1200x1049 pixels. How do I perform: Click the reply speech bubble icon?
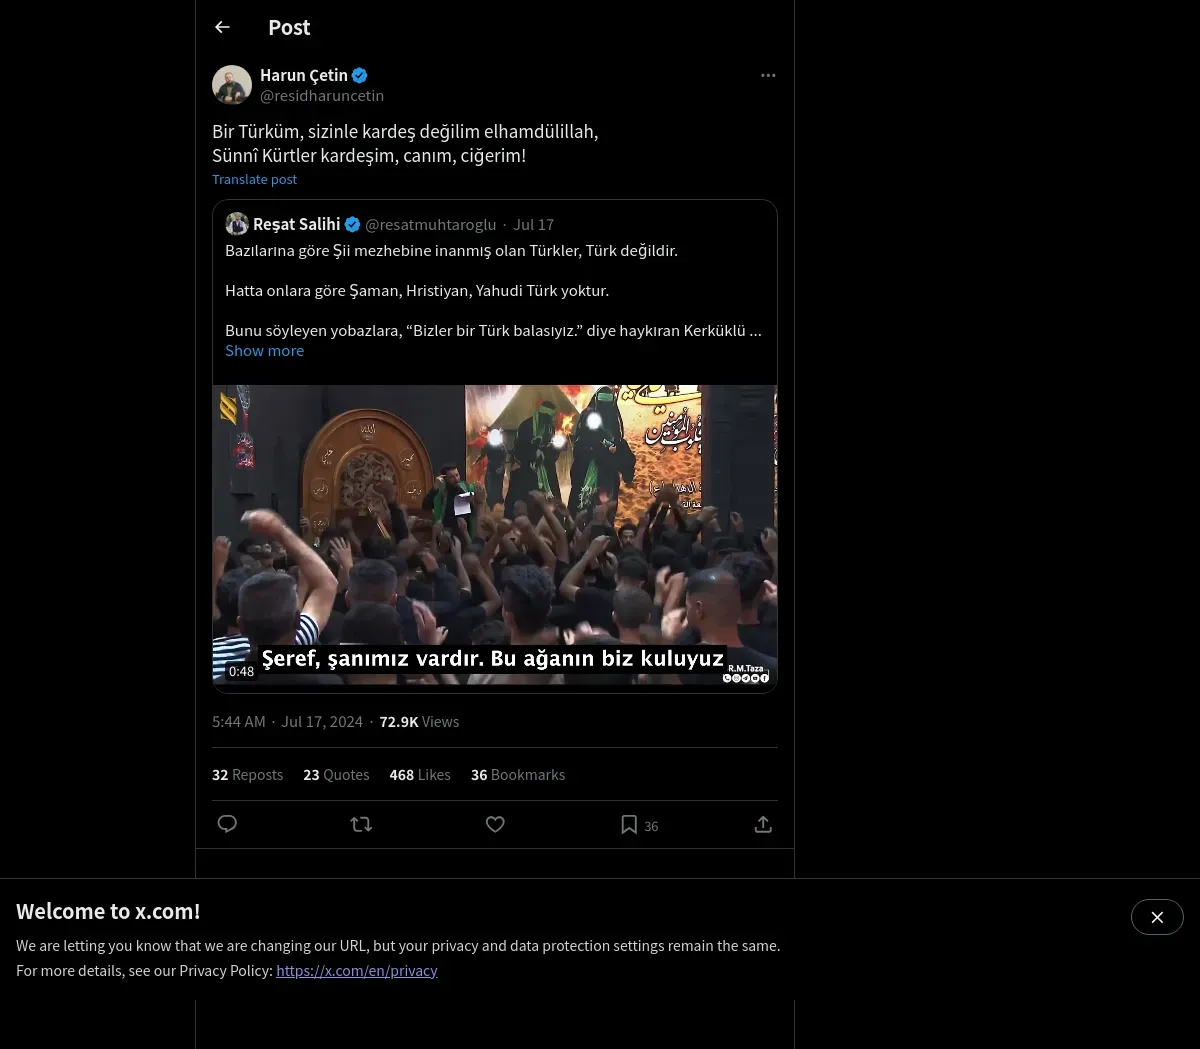(227, 824)
